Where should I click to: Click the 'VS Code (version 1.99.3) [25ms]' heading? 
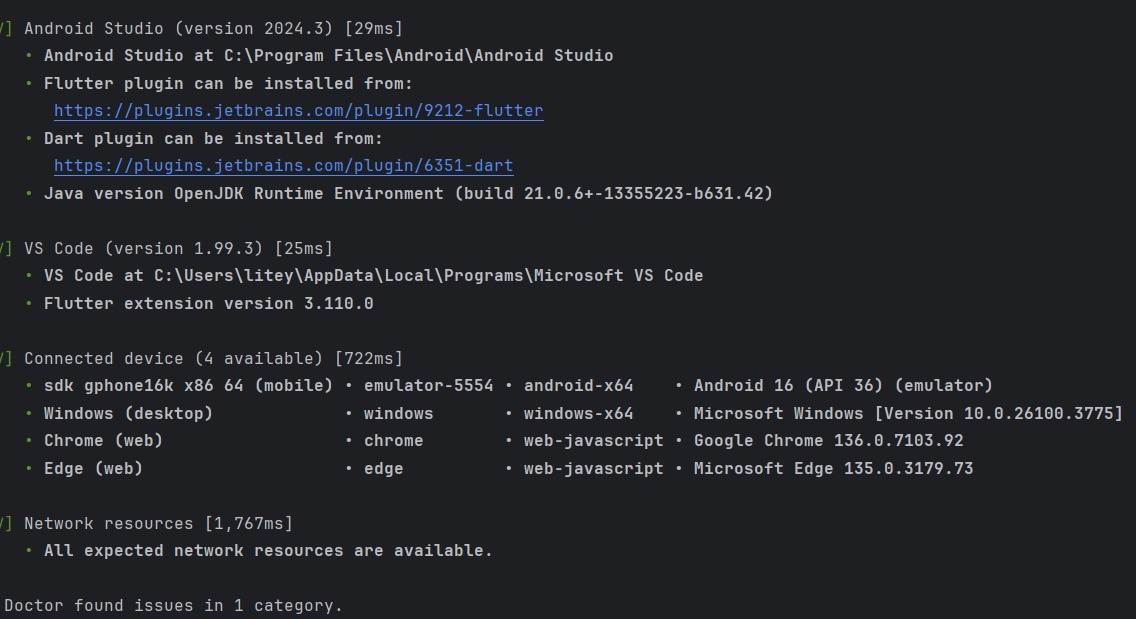pyautogui.click(x=178, y=249)
